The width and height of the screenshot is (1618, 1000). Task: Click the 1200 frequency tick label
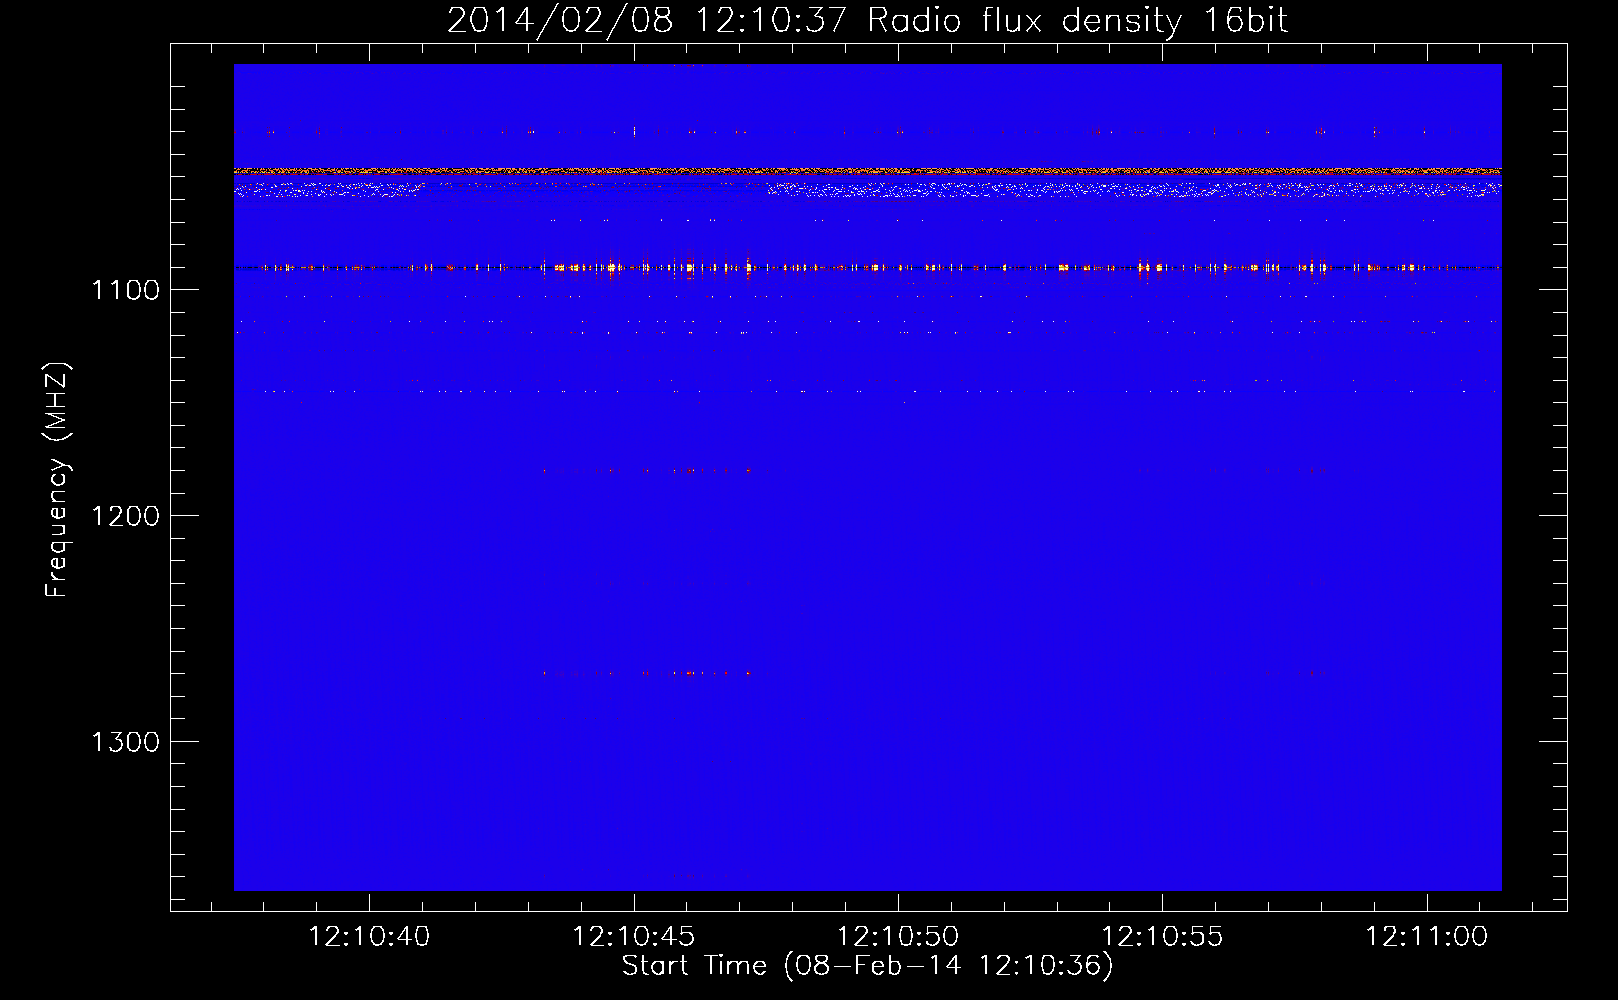(x=125, y=516)
